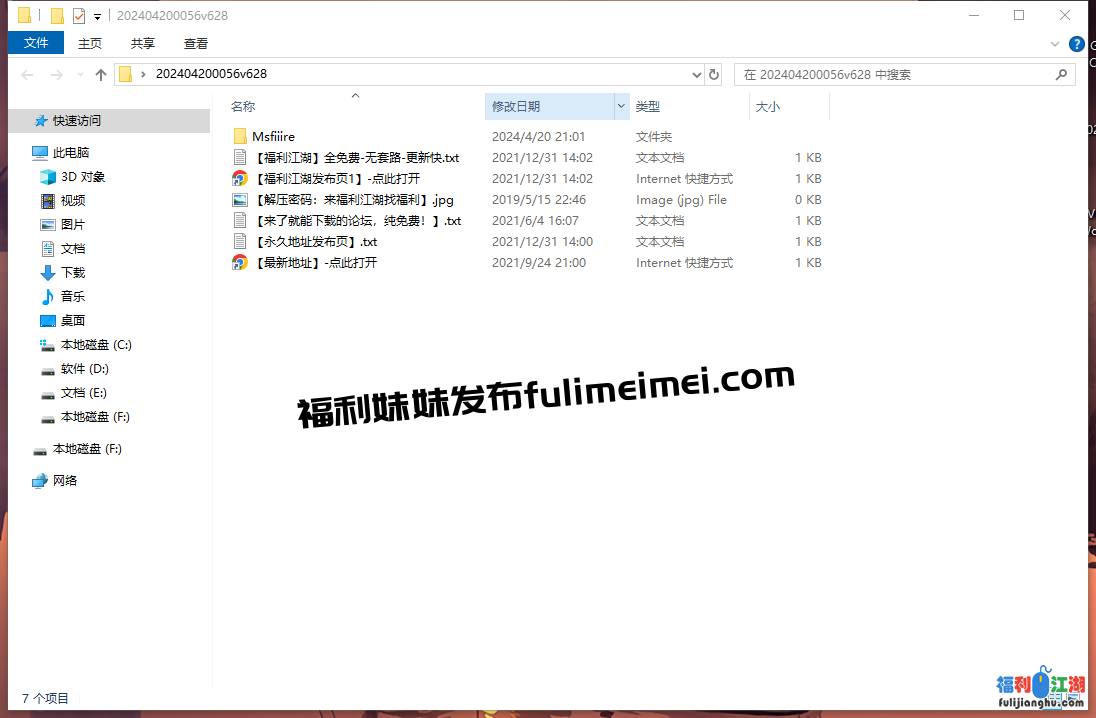Click text icon of 【来了就能下载的论坛】 file
The height and width of the screenshot is (718, 1096).
pyautogui.click(x=240, y=220)
